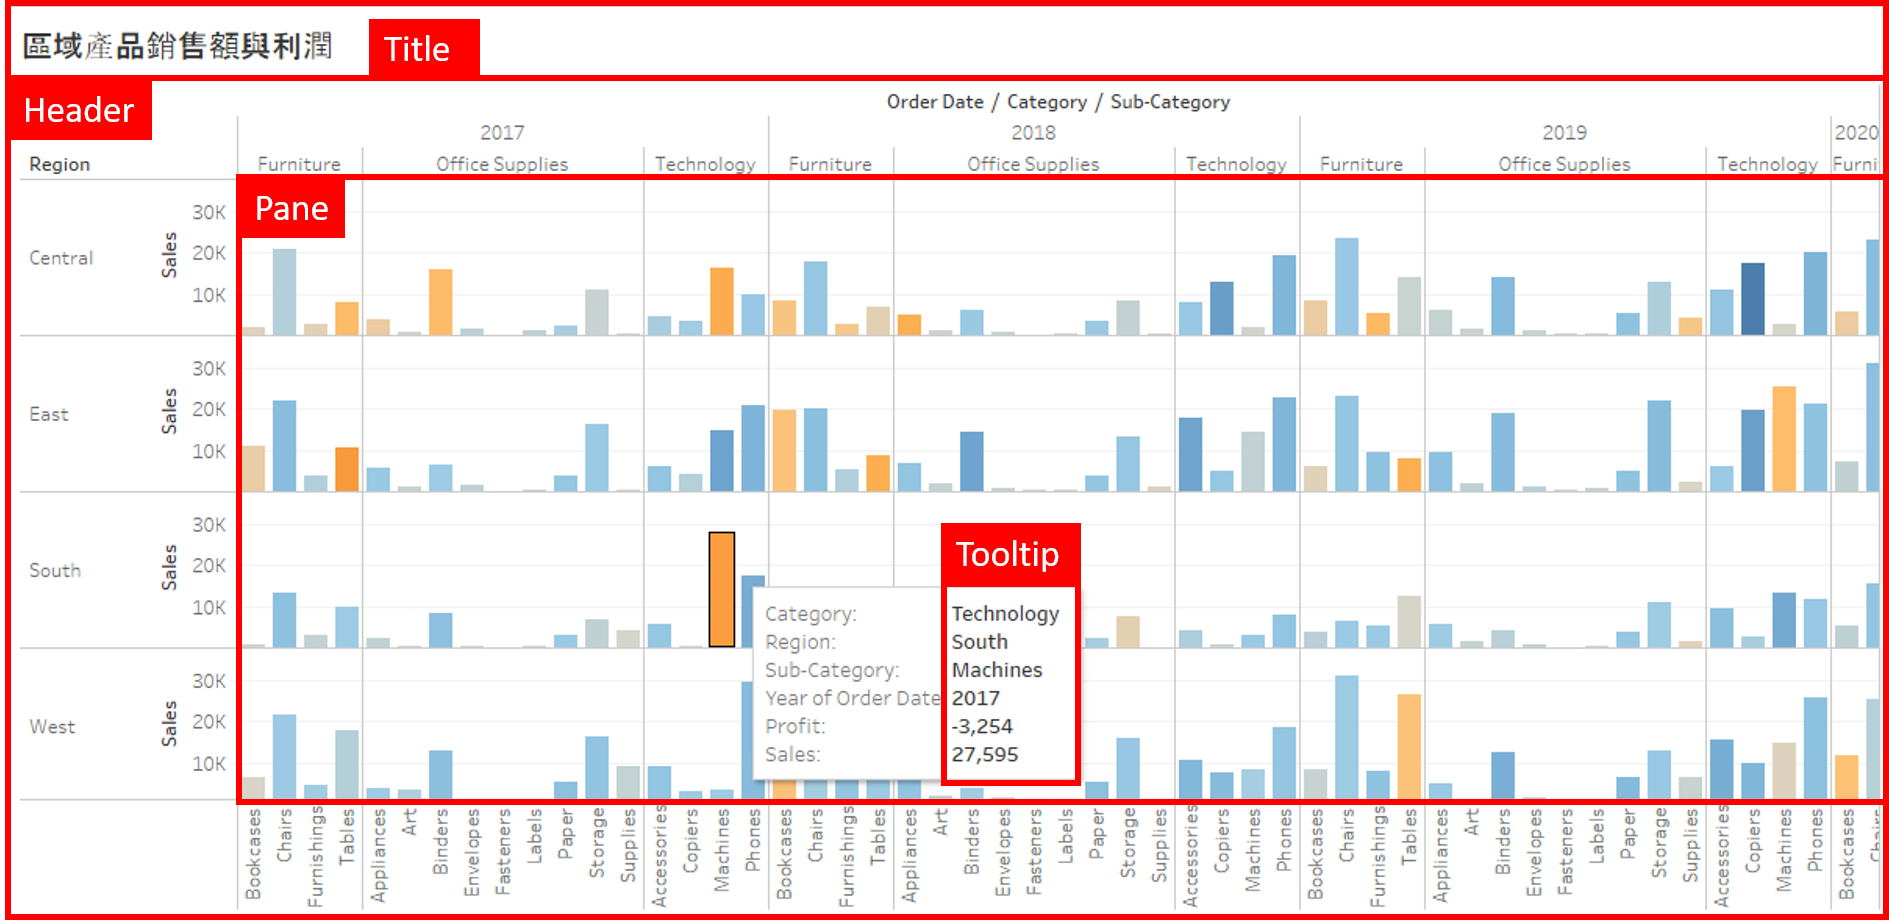Viewport: 1889px width, 920px height.
Task: Click the tooltip 'Sub-Category:' field label
Action: coord(832,670)
